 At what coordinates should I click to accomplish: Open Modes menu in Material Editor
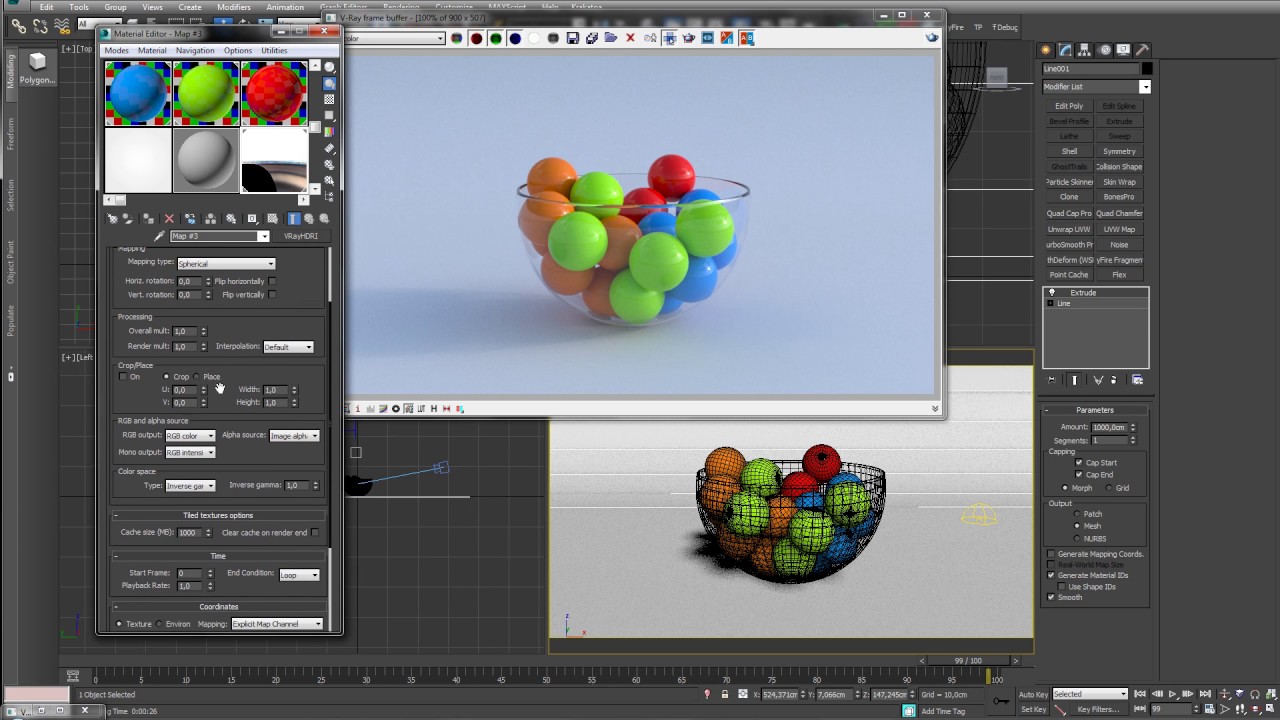click(116, 50)
